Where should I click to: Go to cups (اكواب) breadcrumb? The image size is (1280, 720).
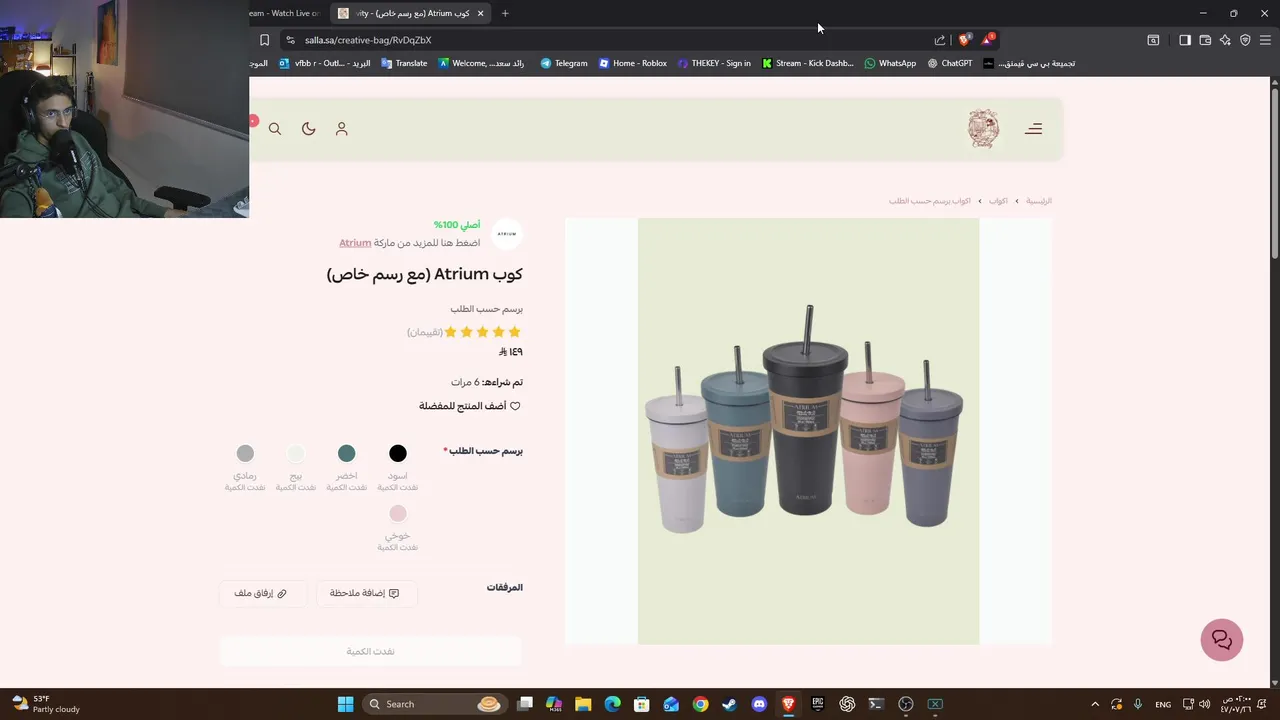998,201
